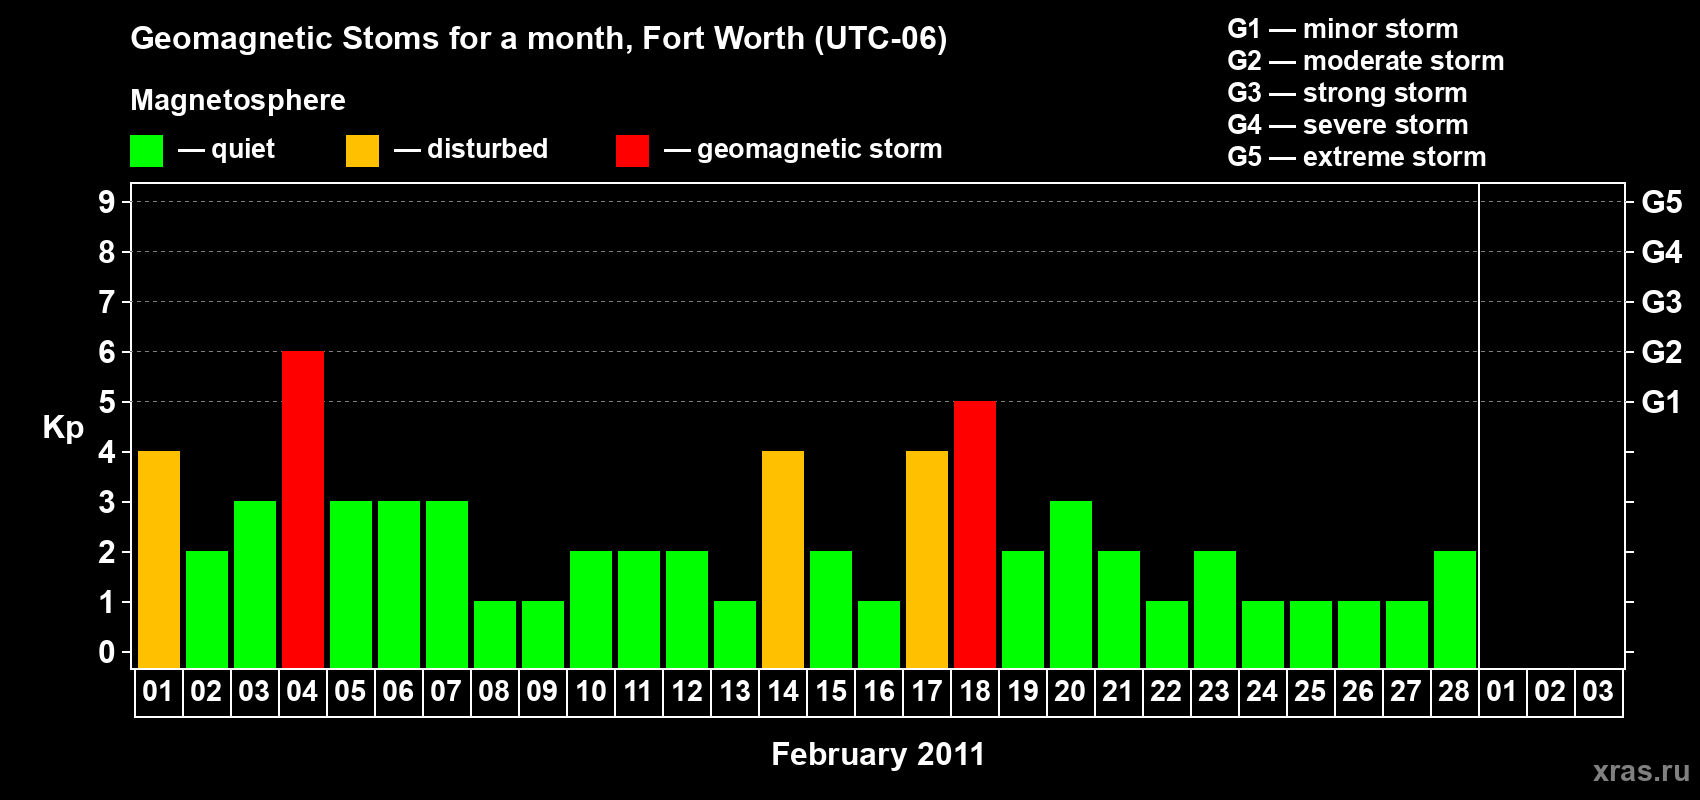Click date cell 04 below the red bar
Screen dimensions: 1700x800
tap(303, 692)
